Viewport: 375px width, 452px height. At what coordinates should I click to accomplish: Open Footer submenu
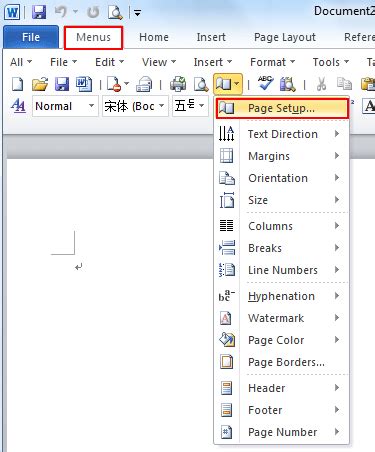pyautogui.click(x=281, y=410)
